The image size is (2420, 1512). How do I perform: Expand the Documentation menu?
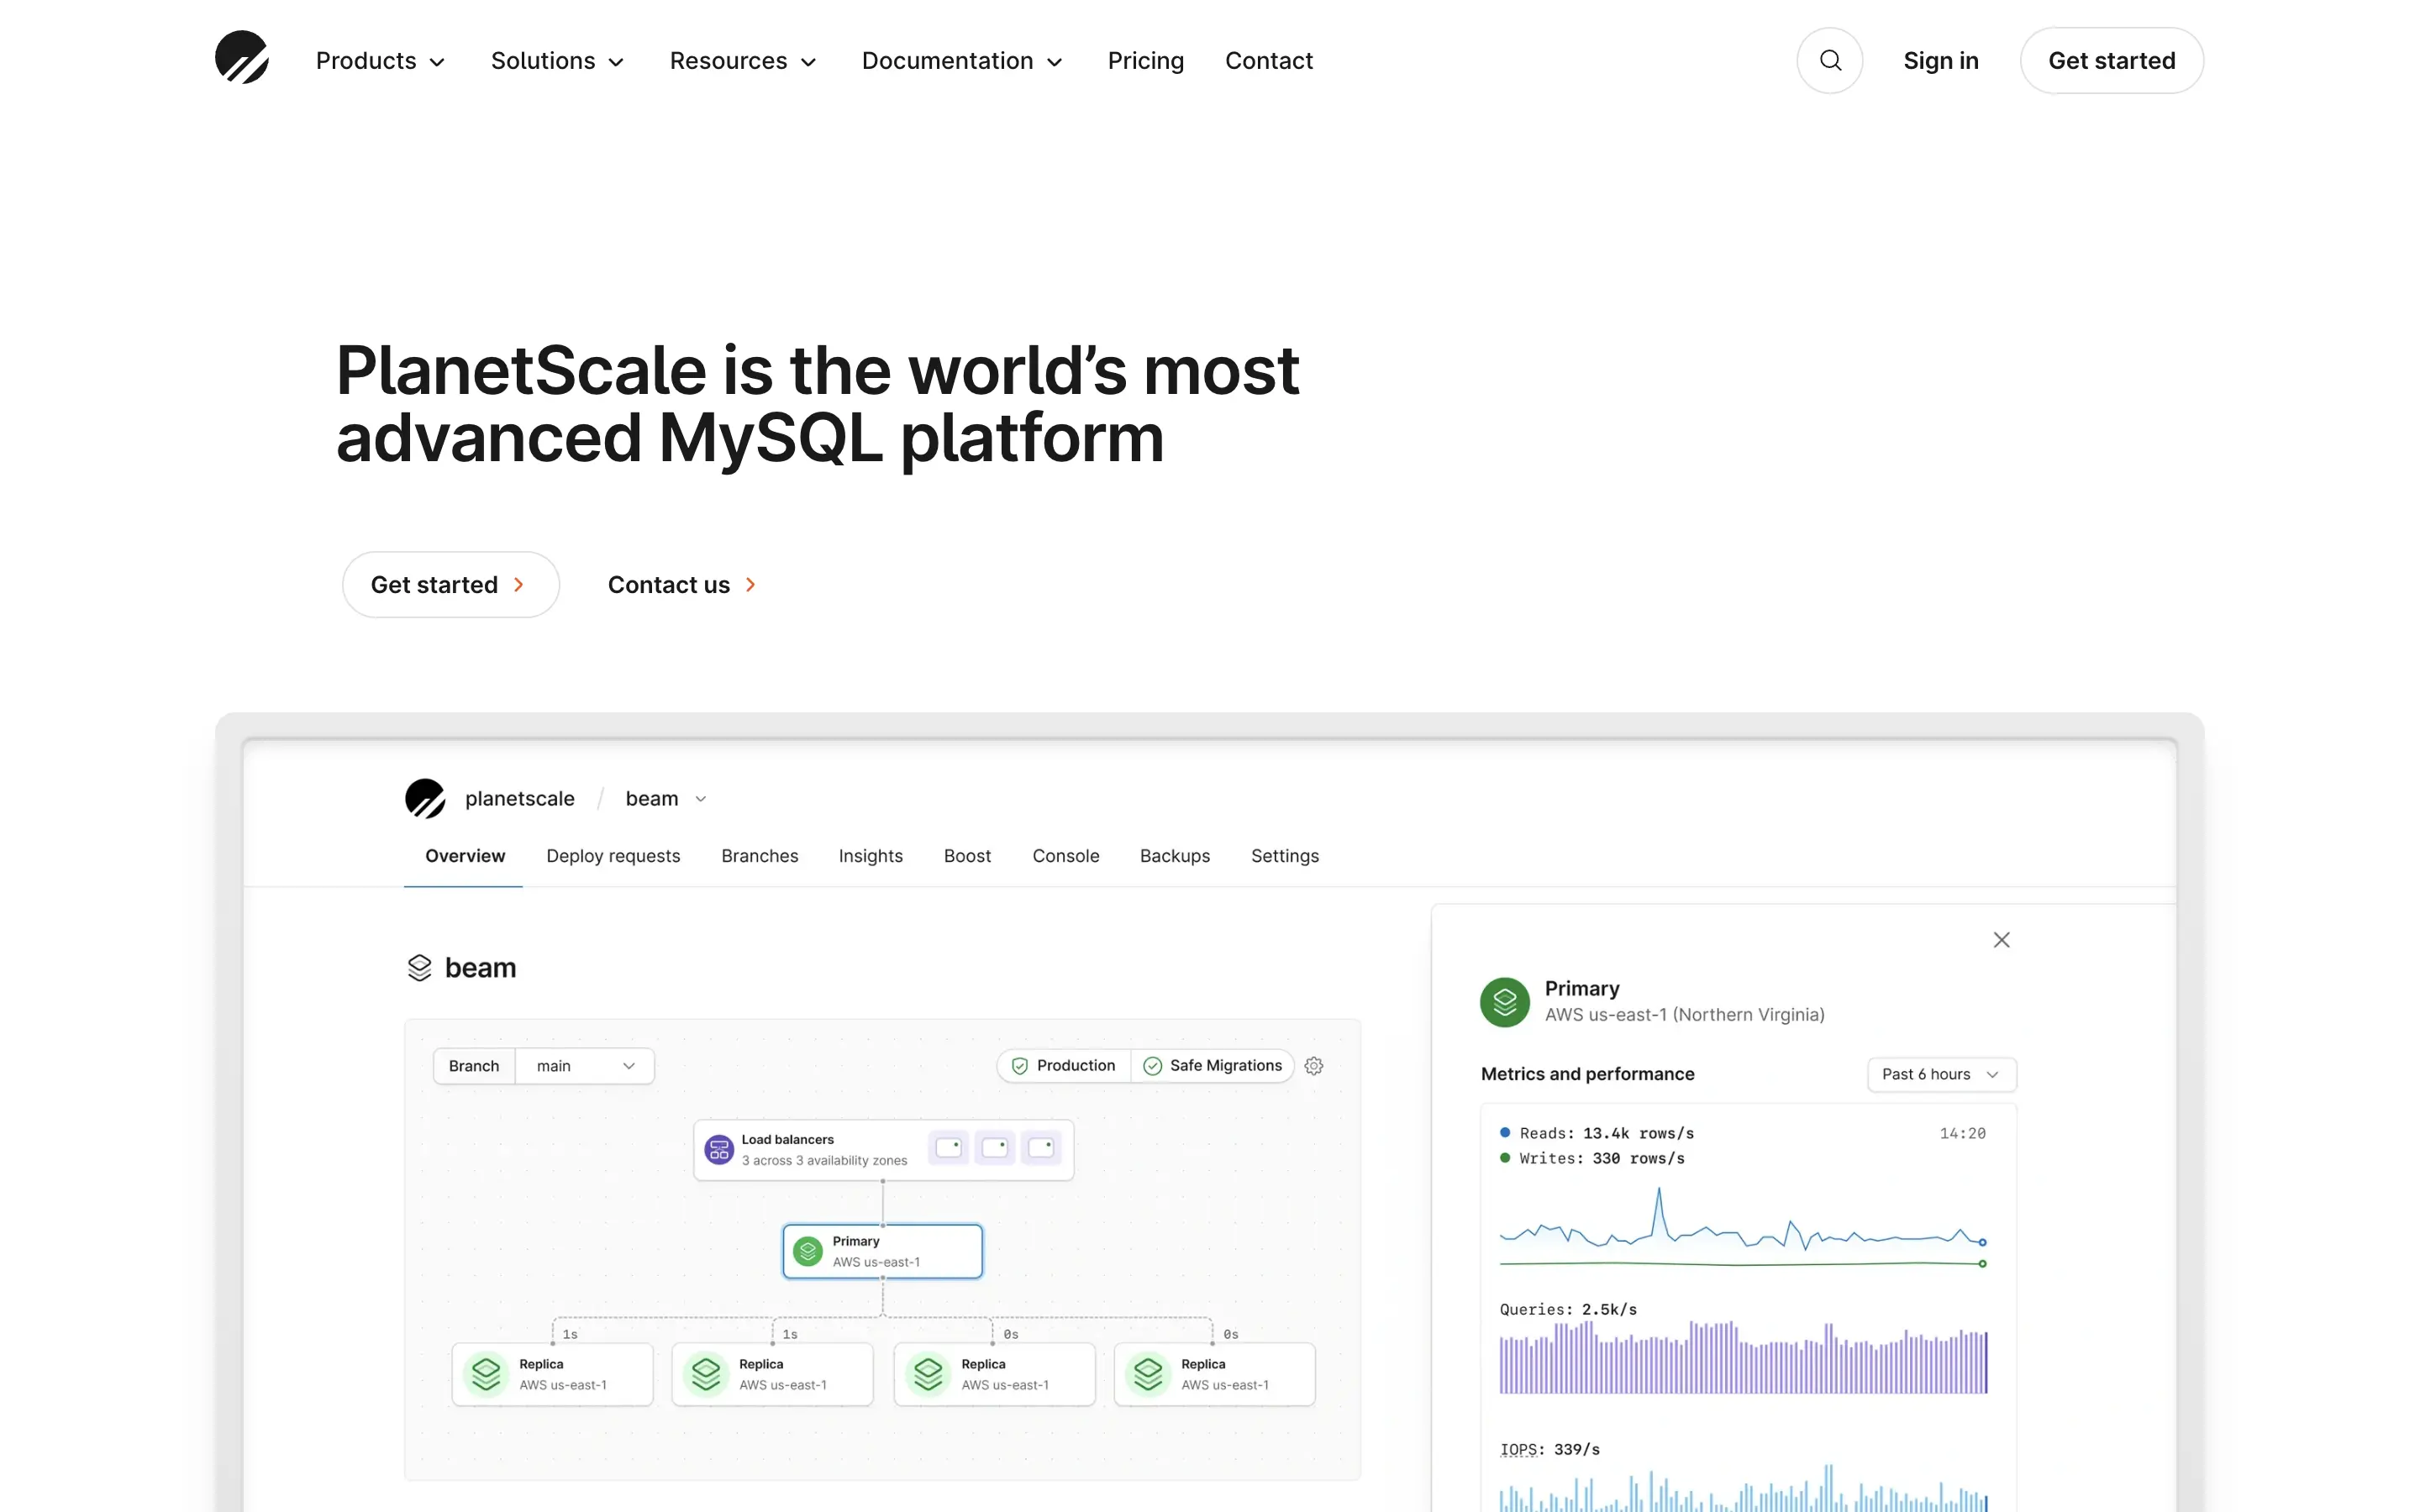pyautogui.click(x=963, y=61)
